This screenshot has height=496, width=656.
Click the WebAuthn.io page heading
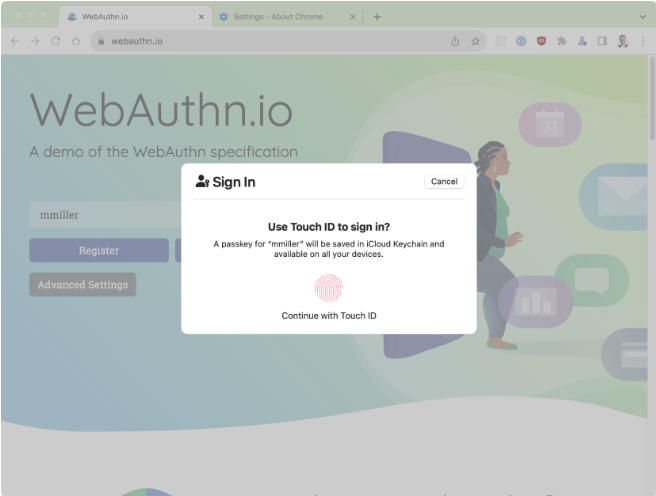point(161,111)
